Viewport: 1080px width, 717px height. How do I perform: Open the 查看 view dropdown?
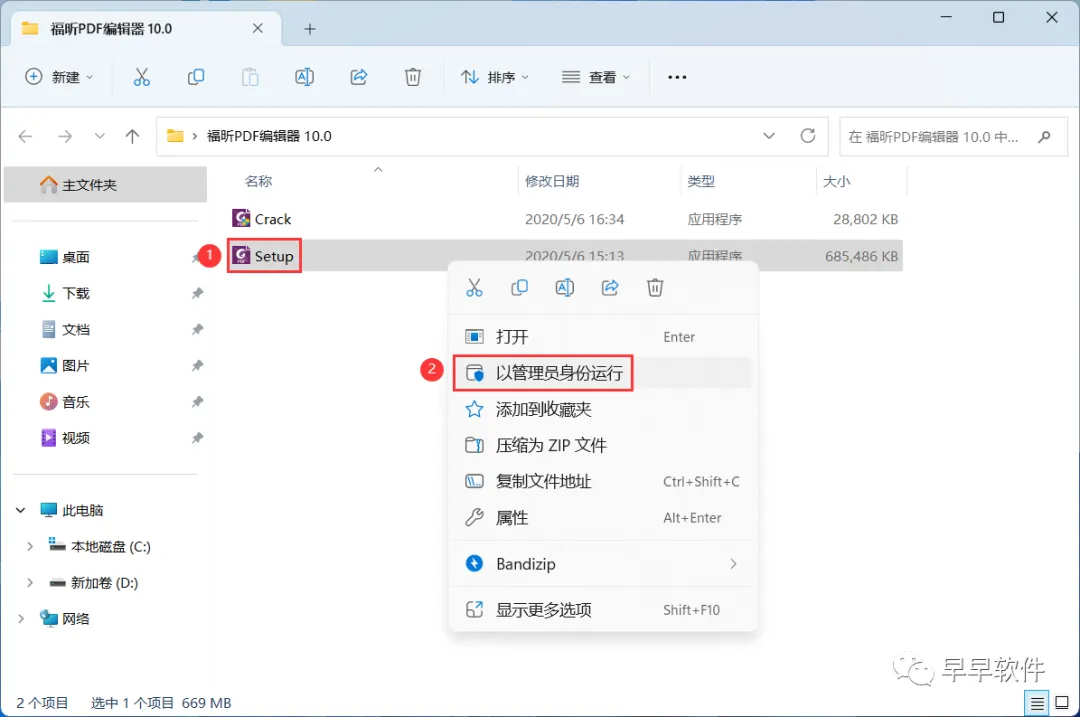(596, 77)
